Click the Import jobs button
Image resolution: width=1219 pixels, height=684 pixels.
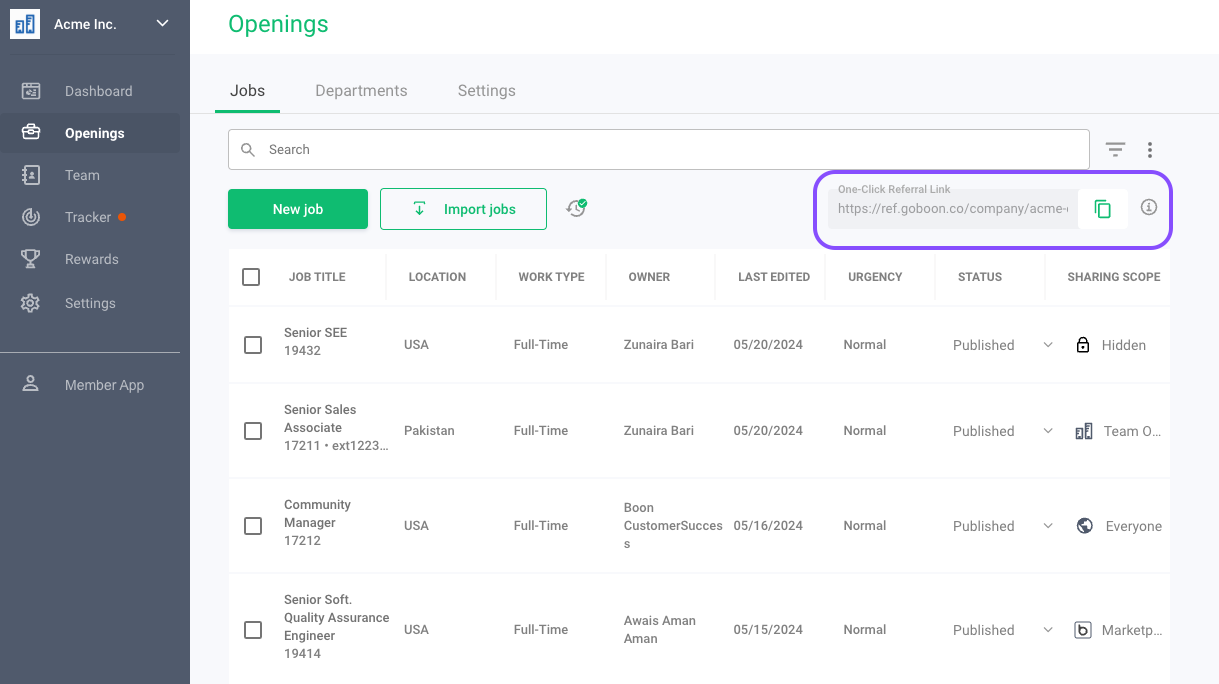463,209
